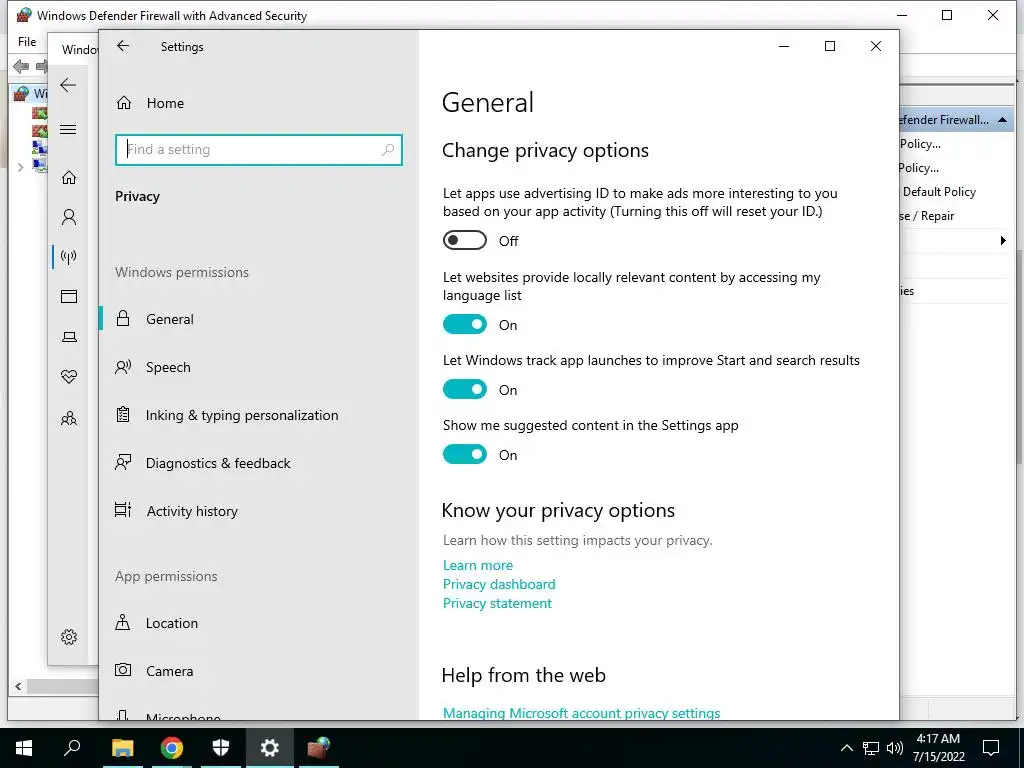Open Device security laptop icon
The image size is (1024, 768).
(x=69, y=337)
